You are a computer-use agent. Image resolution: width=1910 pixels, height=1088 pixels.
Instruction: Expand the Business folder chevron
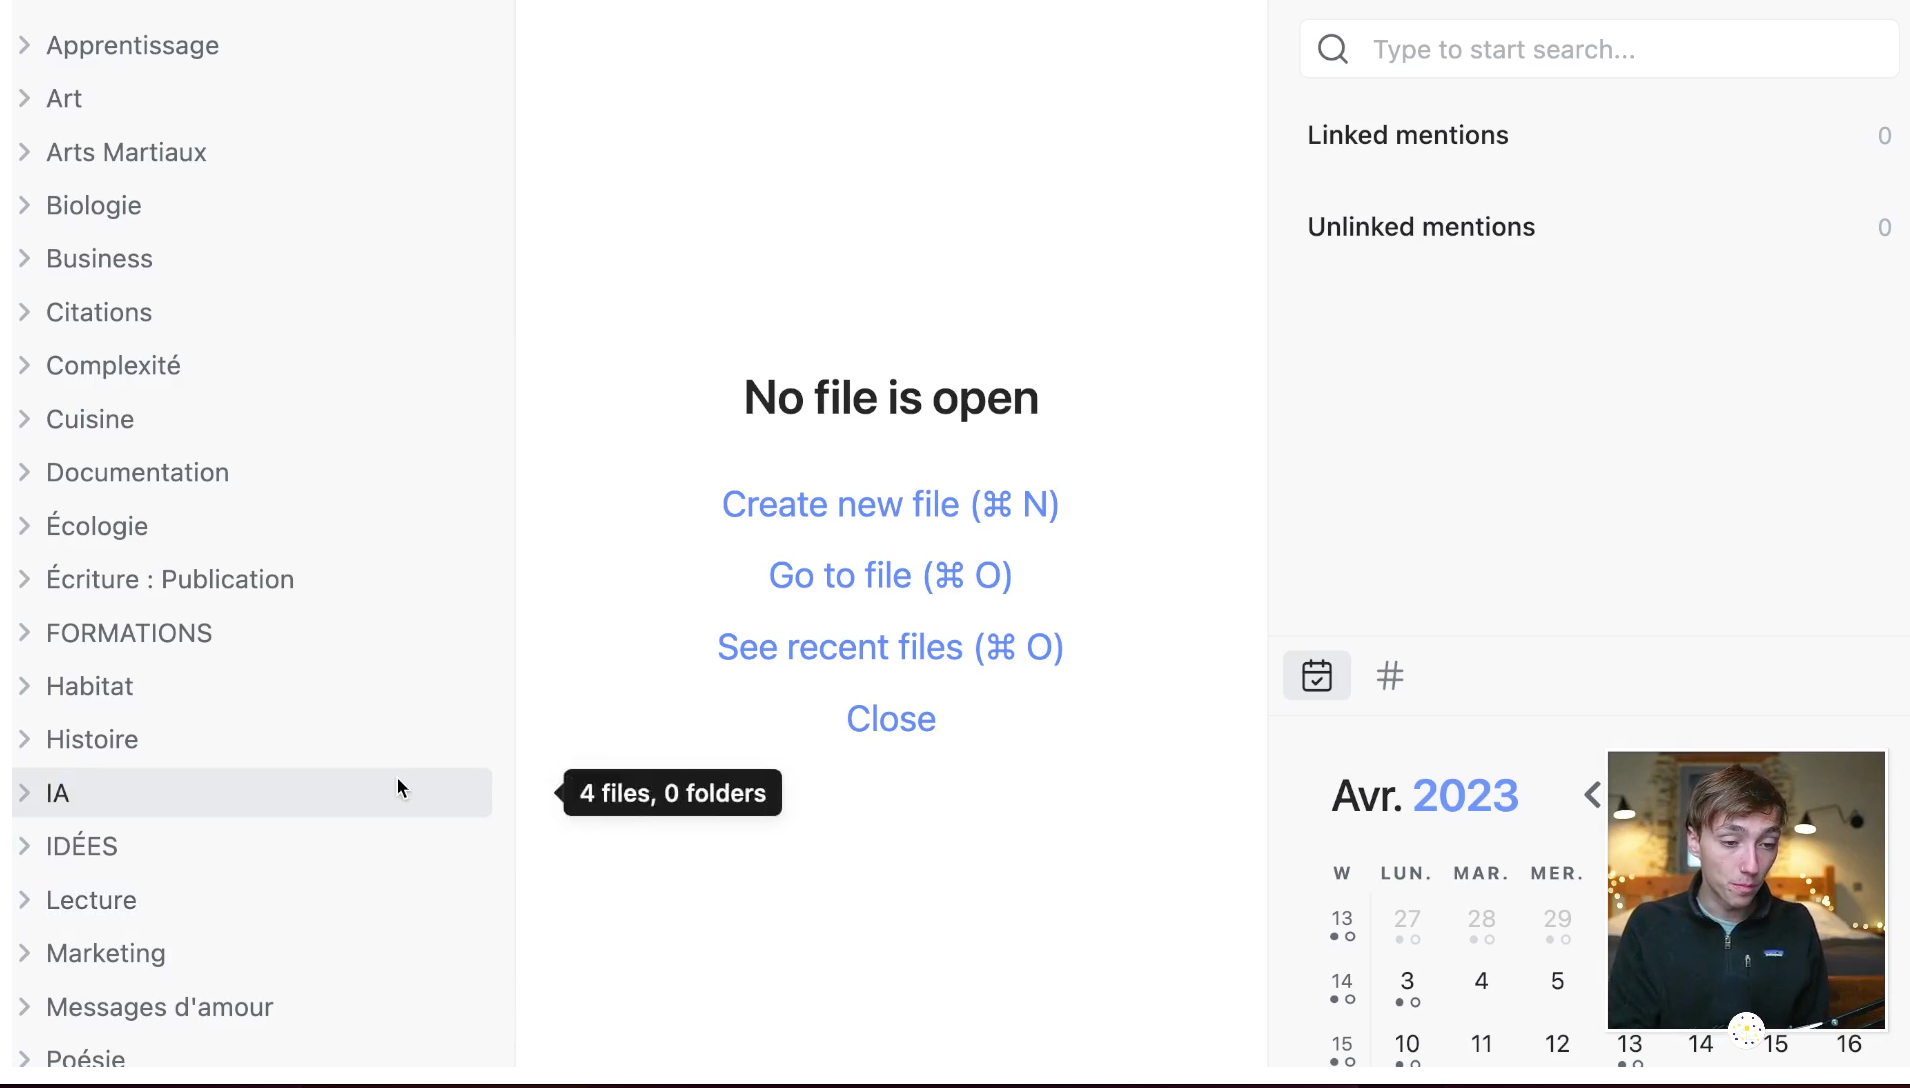pos(25,258)
